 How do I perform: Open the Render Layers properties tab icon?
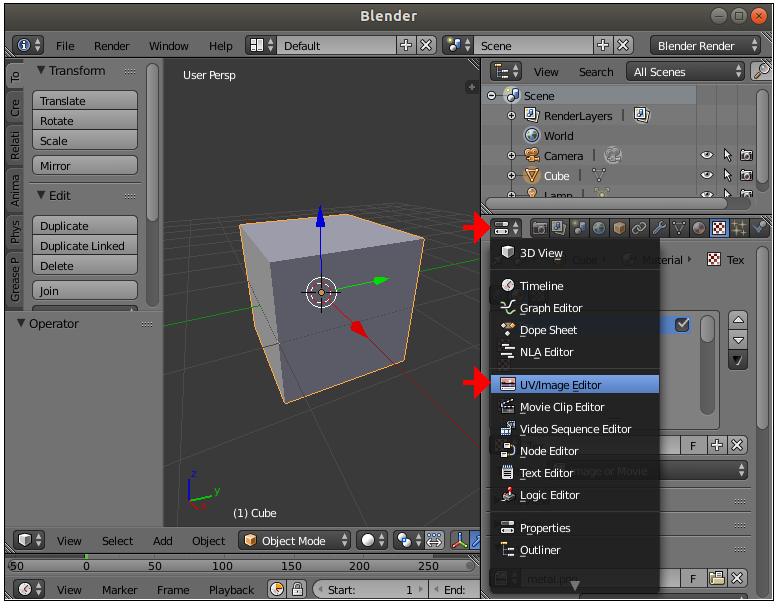tap(559, 228)
